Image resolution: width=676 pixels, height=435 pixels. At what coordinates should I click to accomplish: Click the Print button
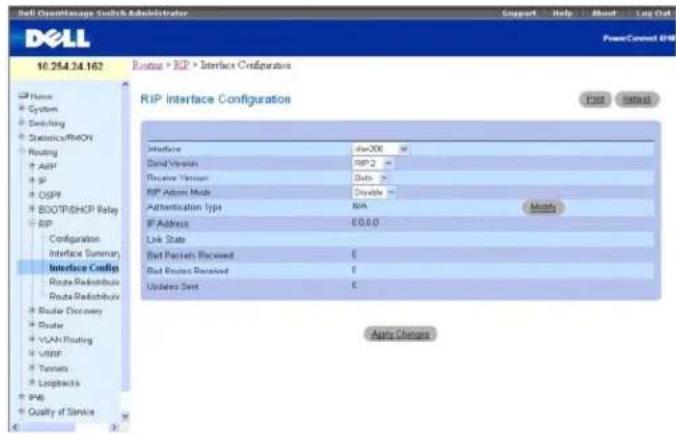595,100
